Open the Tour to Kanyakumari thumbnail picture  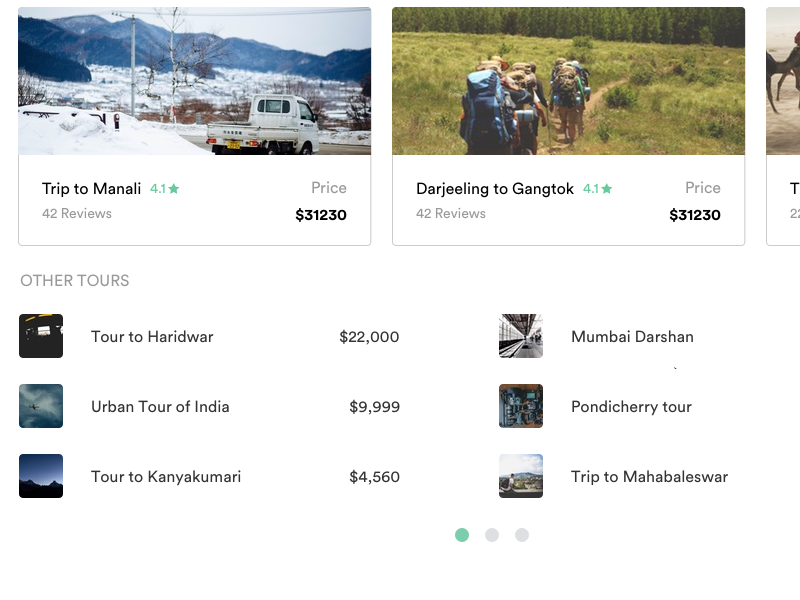(x=40, y=476)
